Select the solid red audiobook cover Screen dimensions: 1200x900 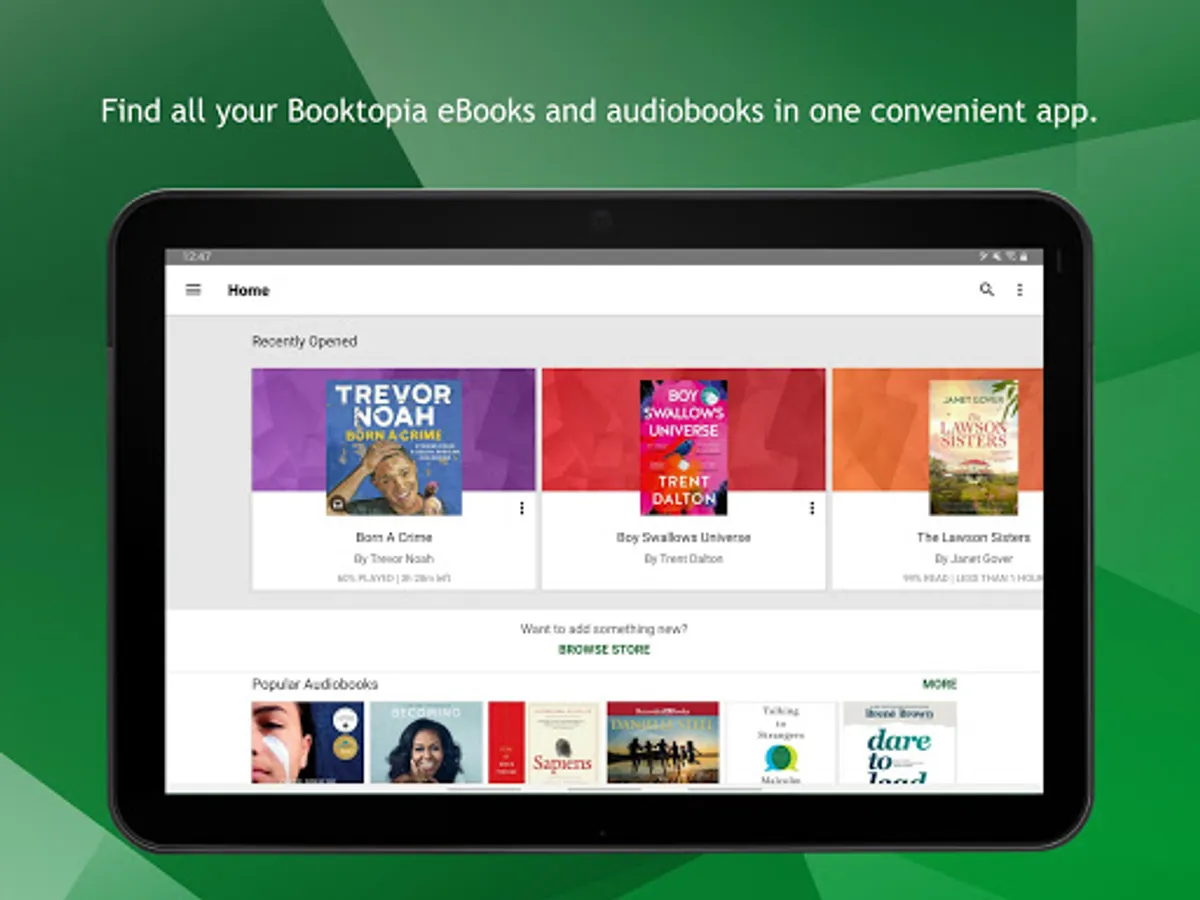point(507,742)
